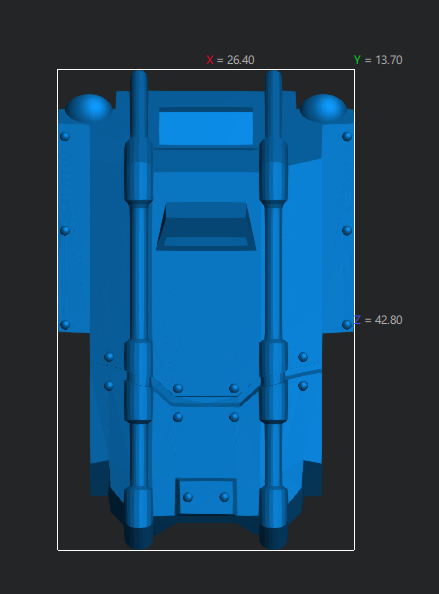The image size is (439, 594).
Task: Click the green Y axis letter
Action: (357, 60)
